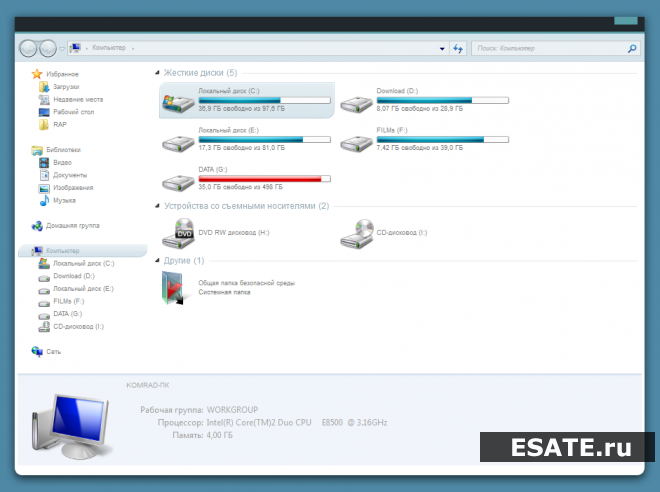The width and height of the screenshot is (660, 492).
Task: Open Недавние места in sidebar
Action: tap(78, 99)
